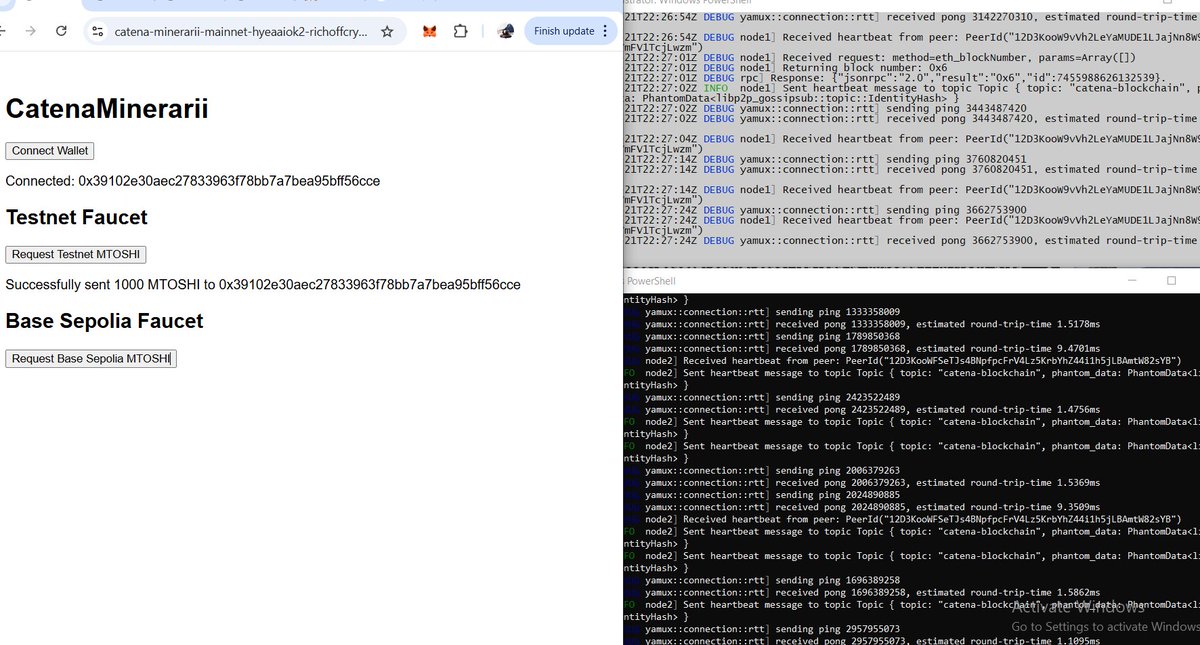Click the rpc Response jsonrpc log line
The height and width of the screenshot is (645, 1200).
point(895,77)
